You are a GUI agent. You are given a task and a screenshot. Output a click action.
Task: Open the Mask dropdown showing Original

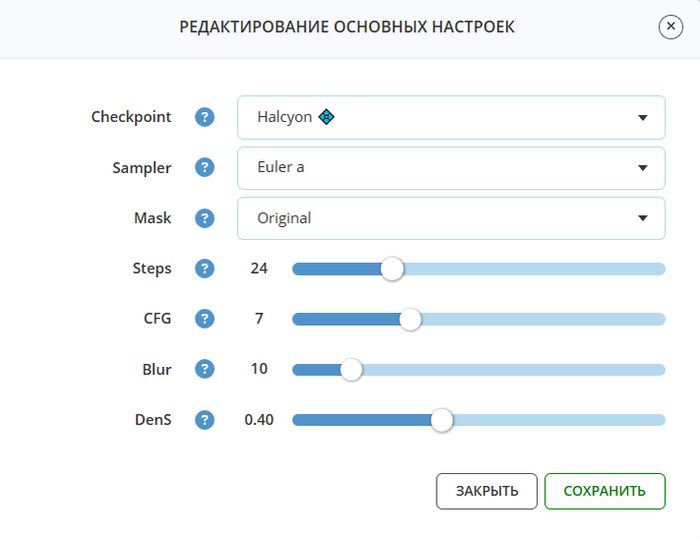tap(450, 218)
